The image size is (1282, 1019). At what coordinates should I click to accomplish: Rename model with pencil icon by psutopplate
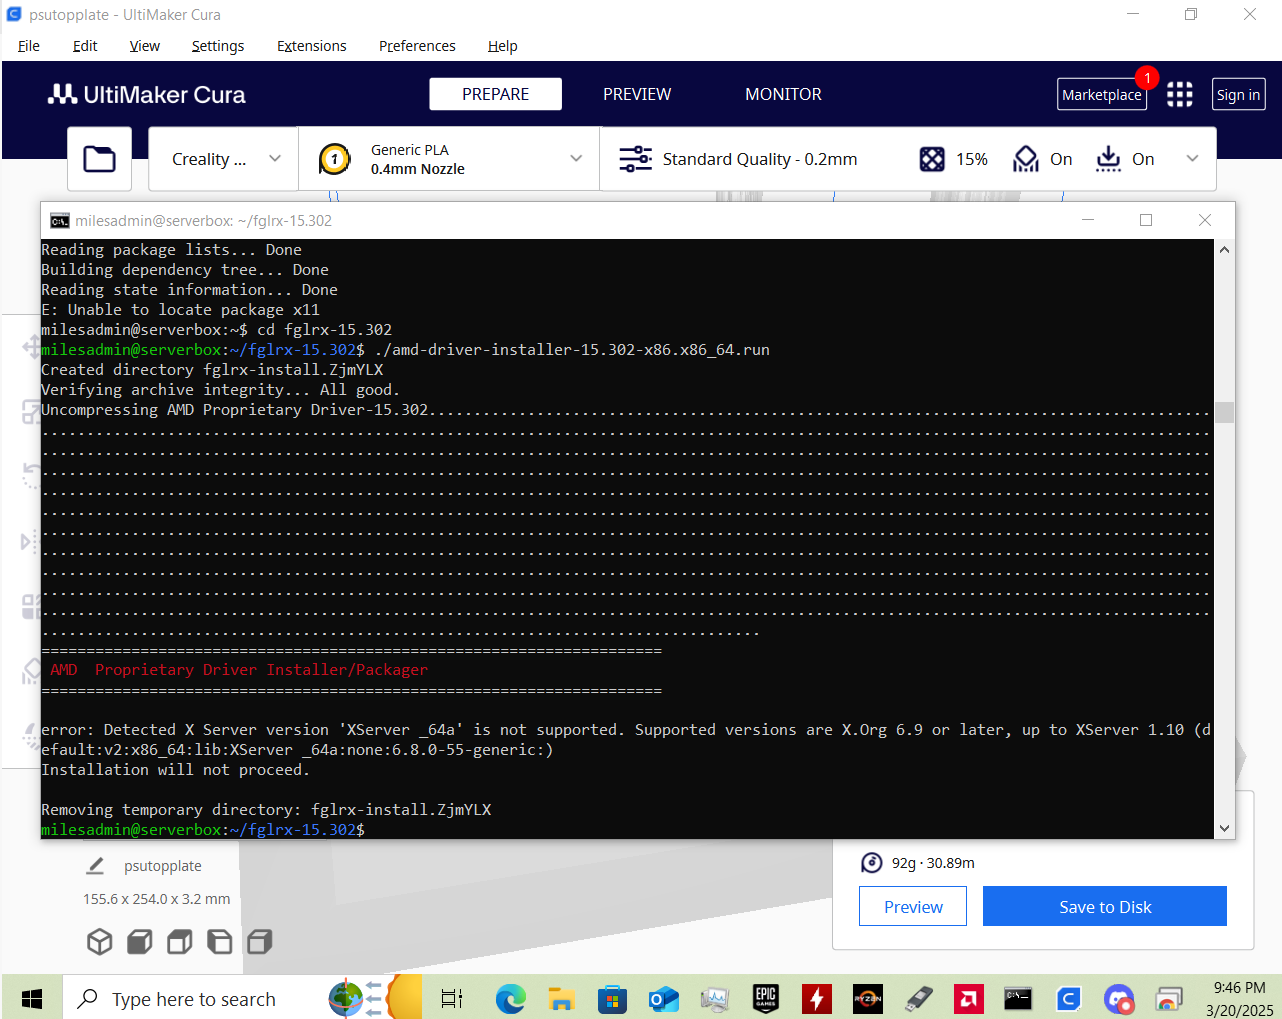[95, 866]
